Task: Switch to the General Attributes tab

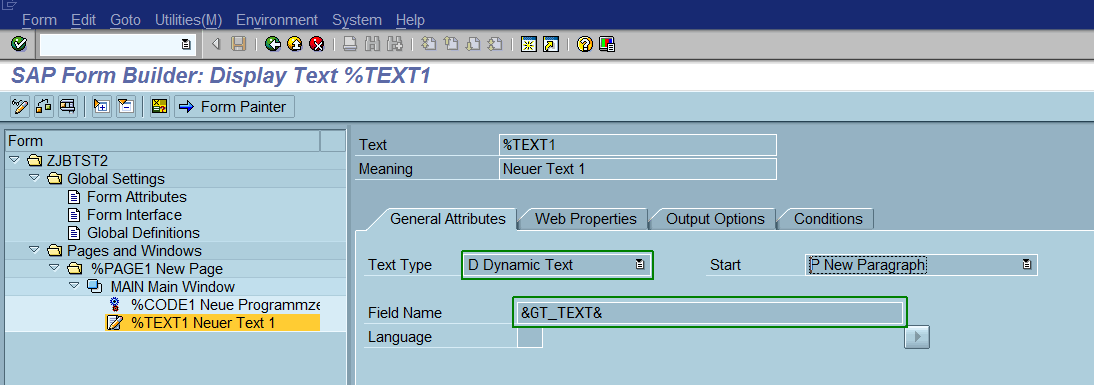Action: coord(447,219)
